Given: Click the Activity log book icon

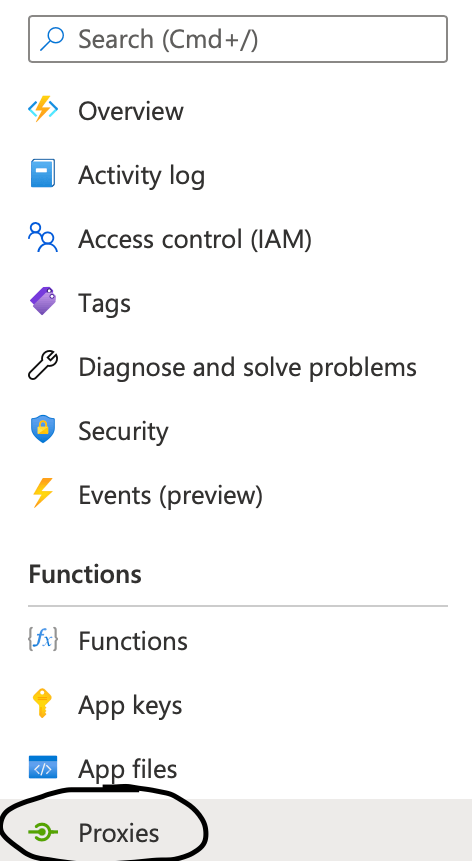Looking at the screenshot, I should pos(43,174).
